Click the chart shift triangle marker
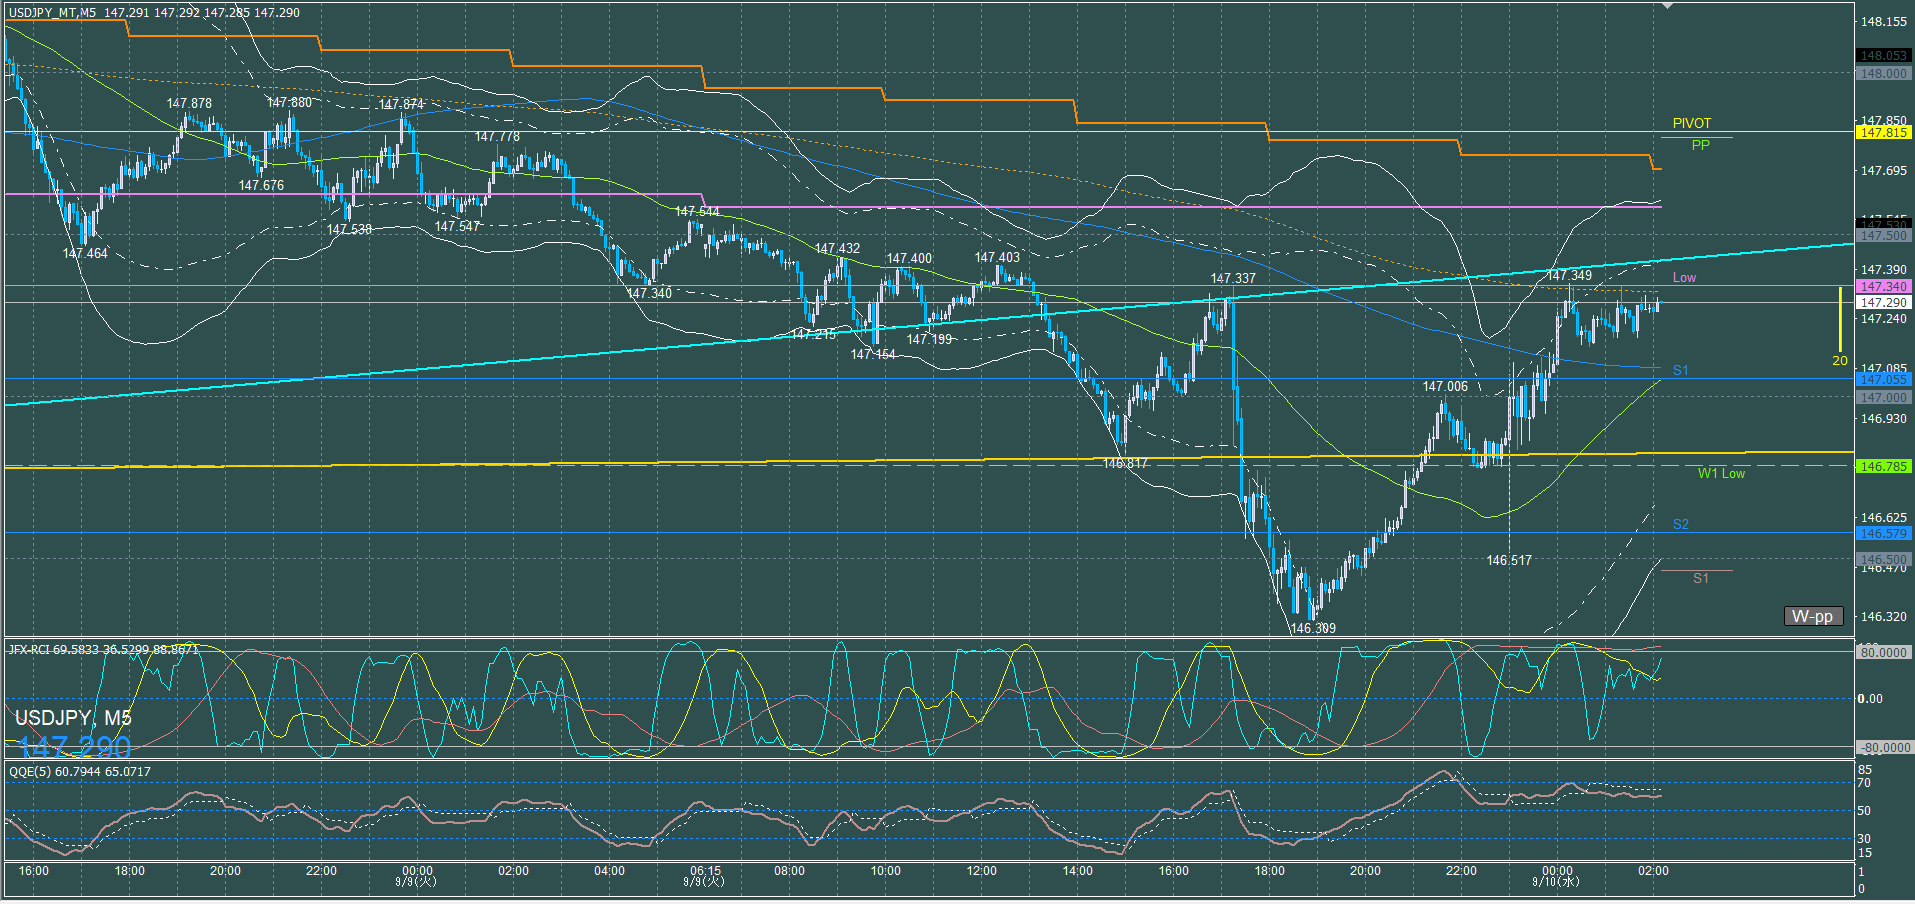This screenshot has width=1915, height=904. pos(1667,7)
